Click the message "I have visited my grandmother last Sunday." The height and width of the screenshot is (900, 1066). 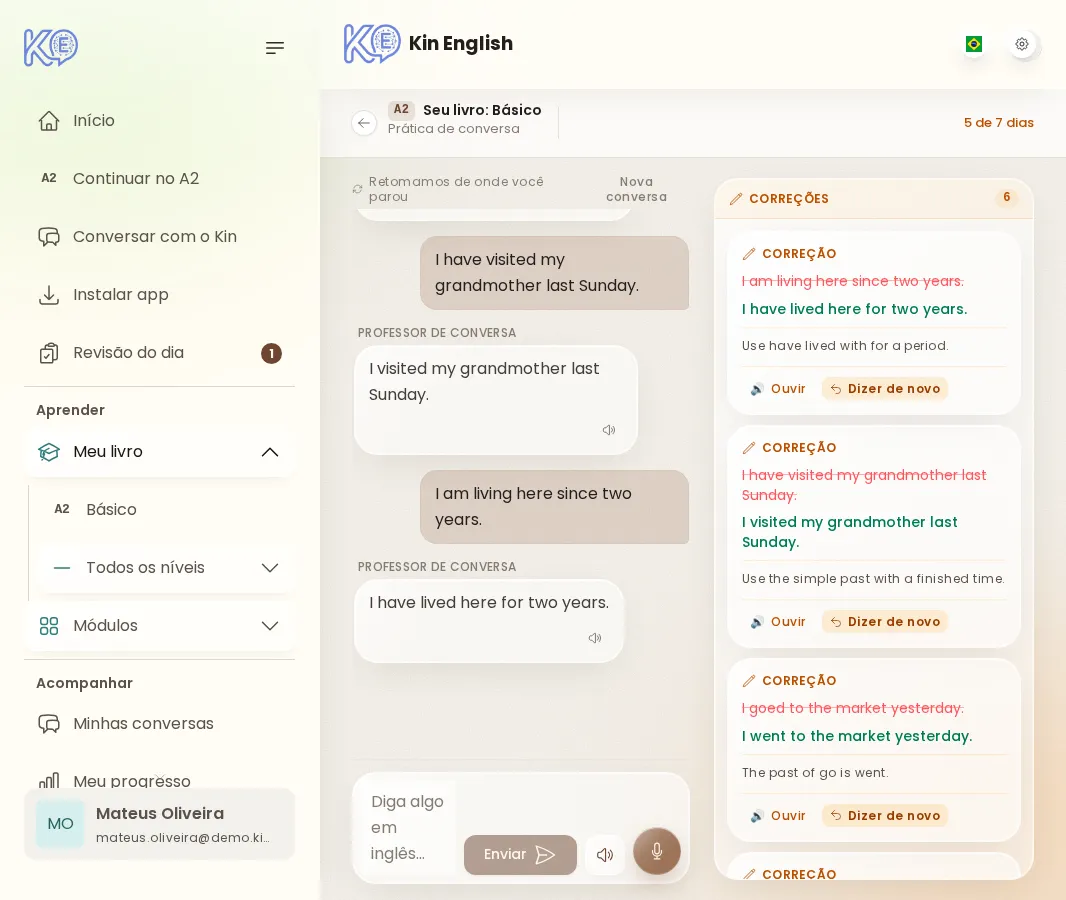point(554,273)
